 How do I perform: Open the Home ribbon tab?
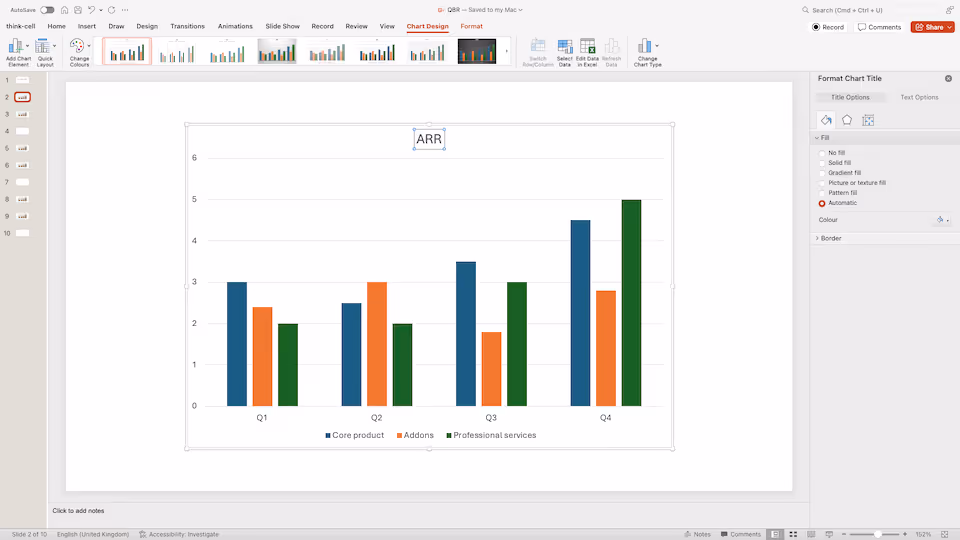tap(56, 26)
